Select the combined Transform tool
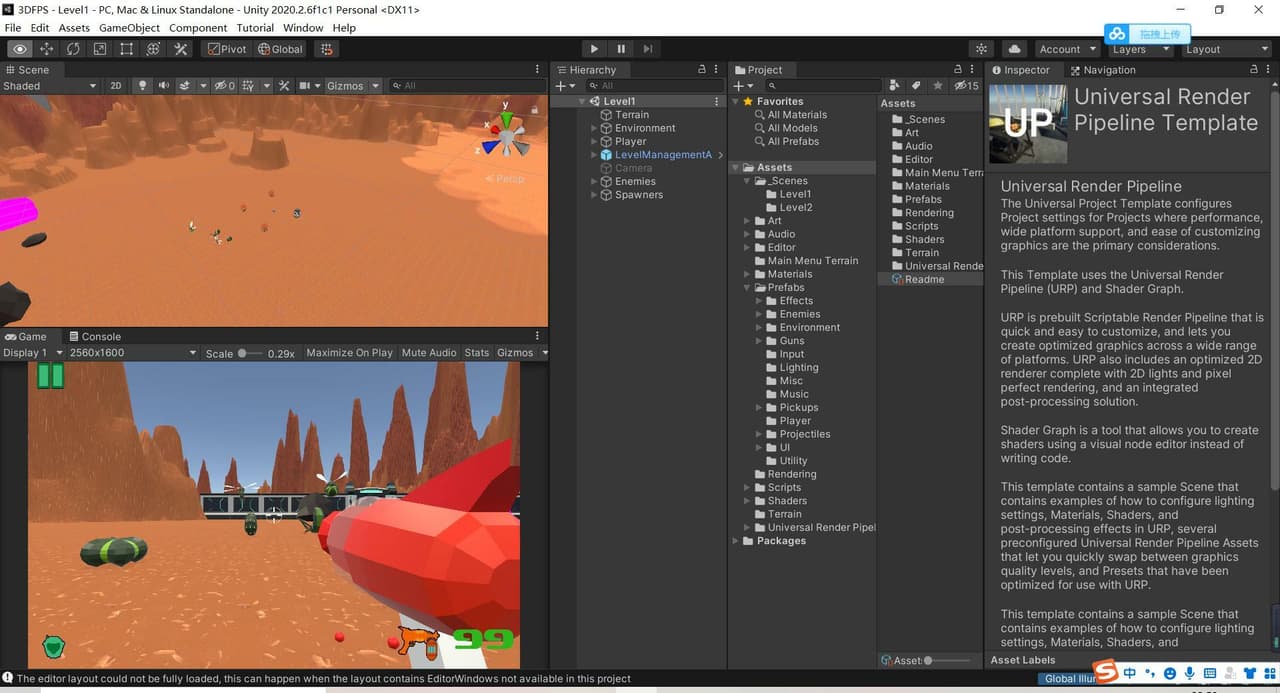 click(x=154, y=49)
